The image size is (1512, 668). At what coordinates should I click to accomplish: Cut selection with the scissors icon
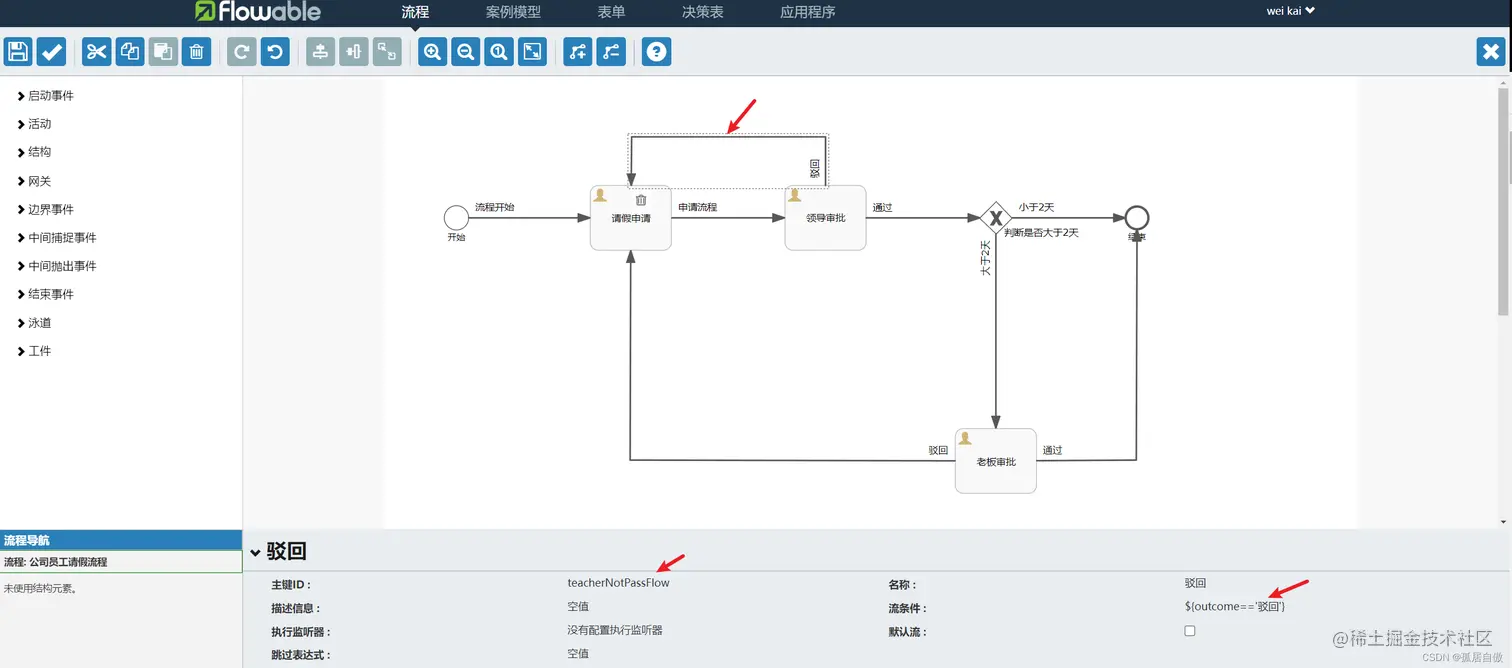click(97, 52)
